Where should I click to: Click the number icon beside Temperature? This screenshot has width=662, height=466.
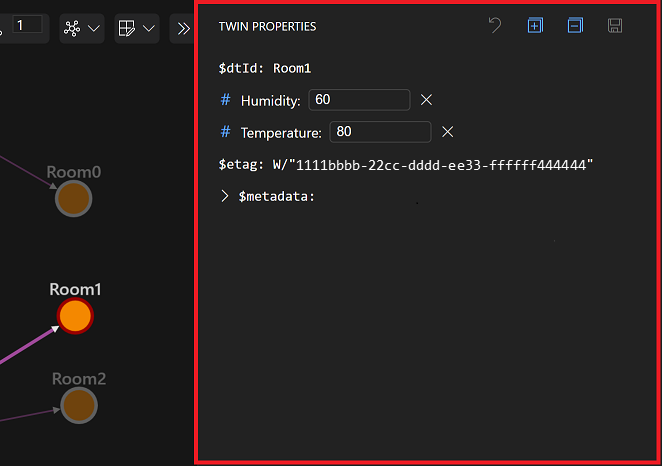226,132
